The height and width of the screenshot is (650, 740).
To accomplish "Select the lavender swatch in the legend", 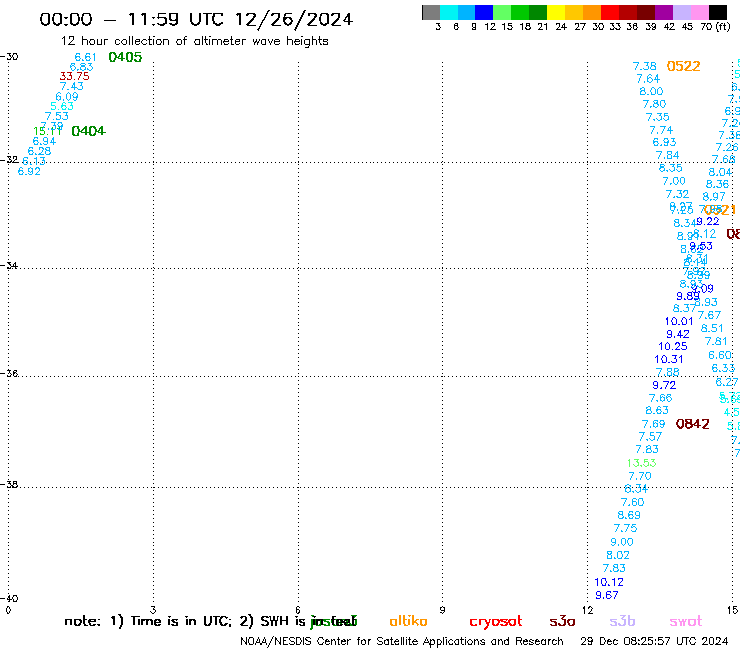I will coord(681,13).
